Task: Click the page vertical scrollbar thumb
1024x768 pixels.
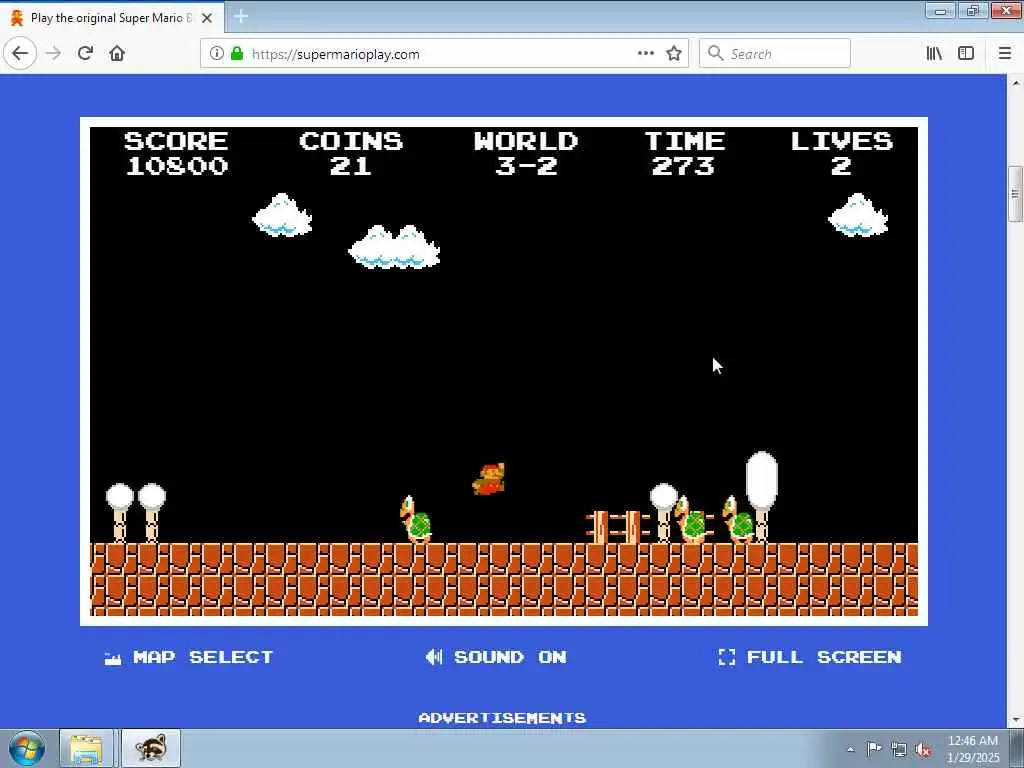Action: [1015, 195]
